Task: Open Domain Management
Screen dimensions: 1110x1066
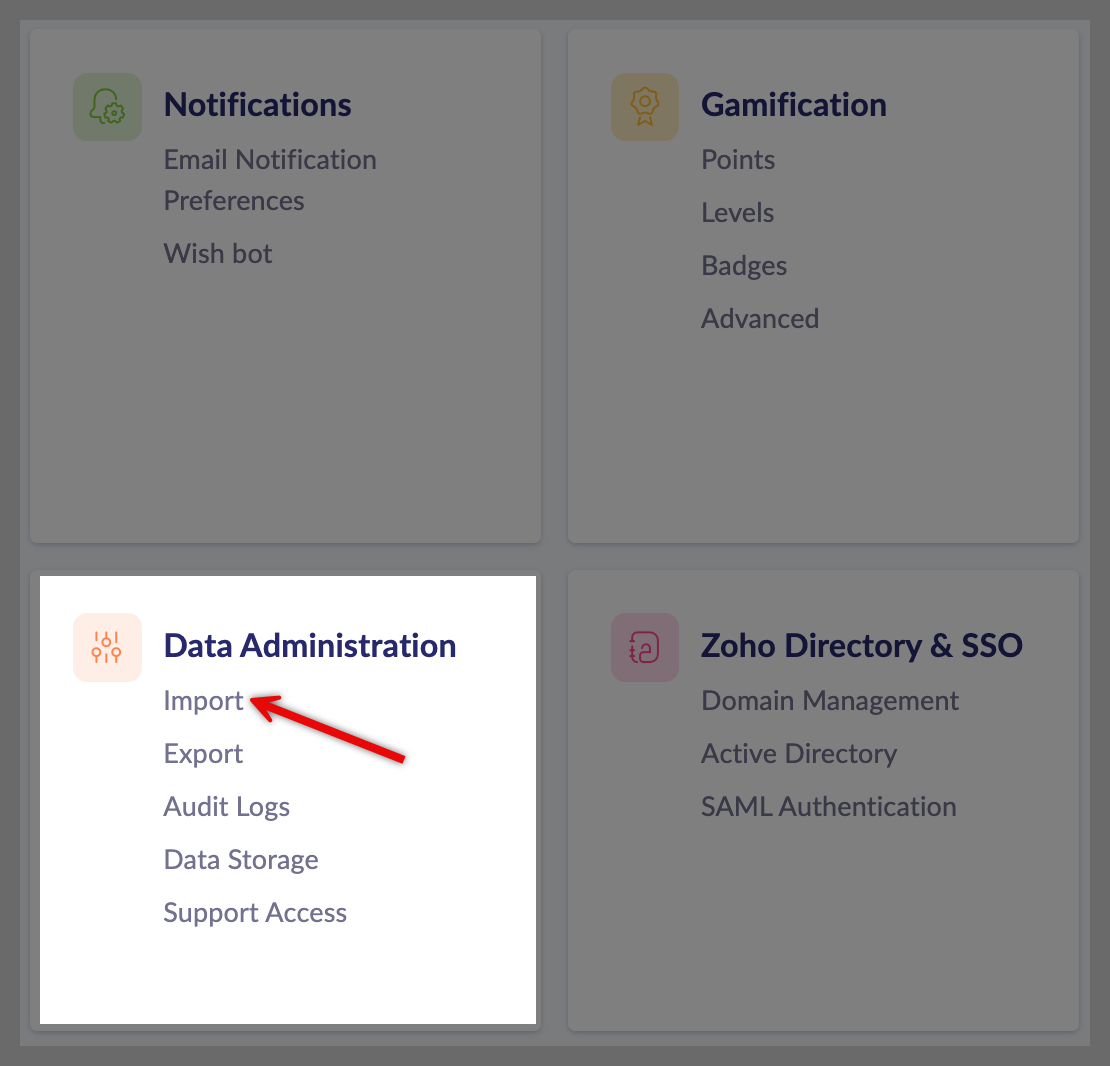Action: point(830,701)
